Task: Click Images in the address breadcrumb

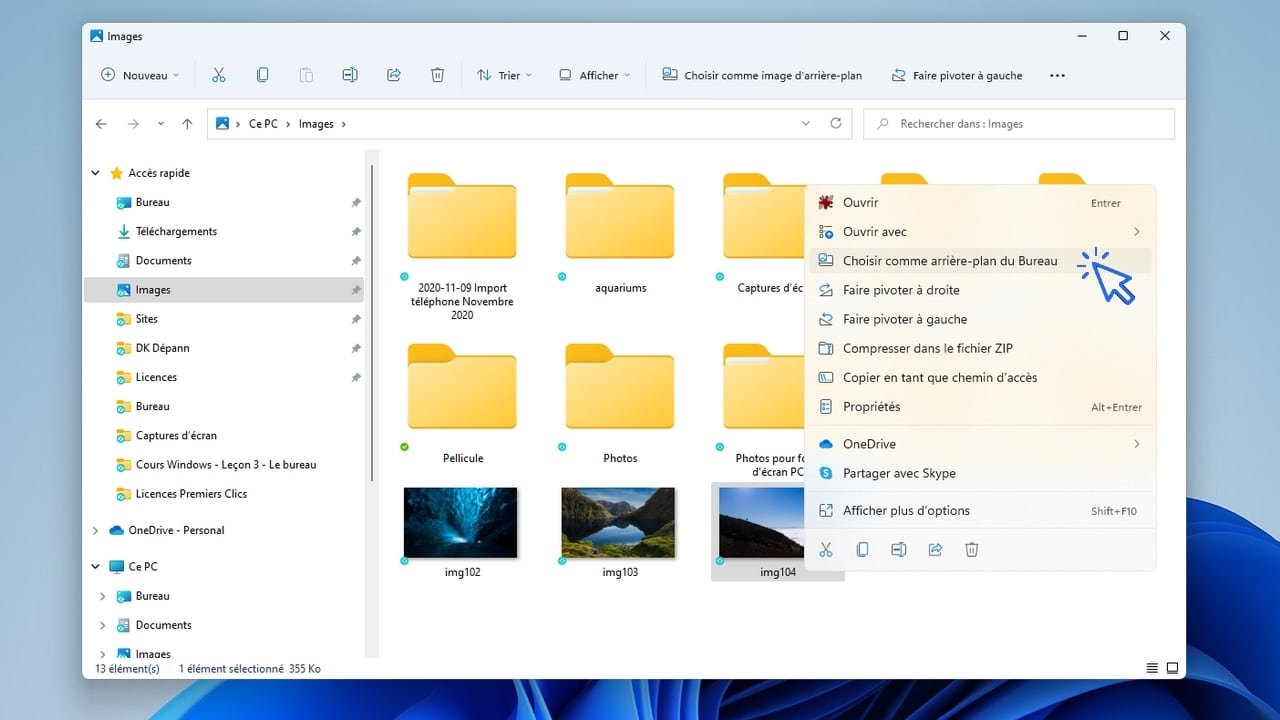Action: click(x=316, y=124)
